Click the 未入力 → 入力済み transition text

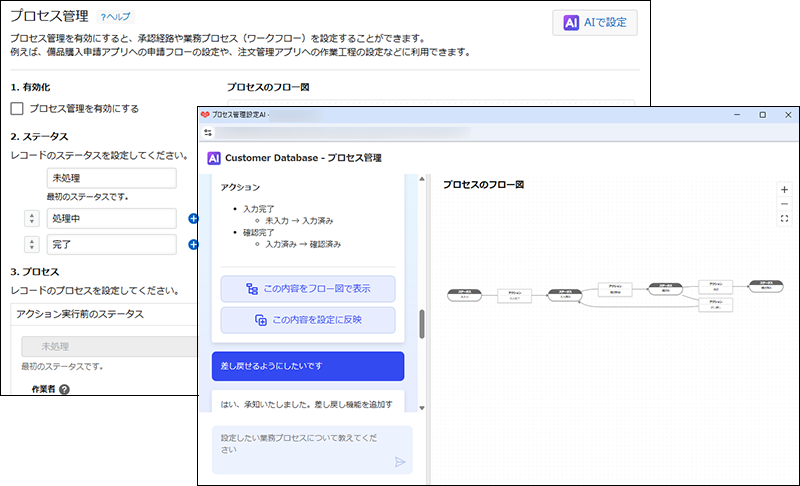[x=299, y=221]
